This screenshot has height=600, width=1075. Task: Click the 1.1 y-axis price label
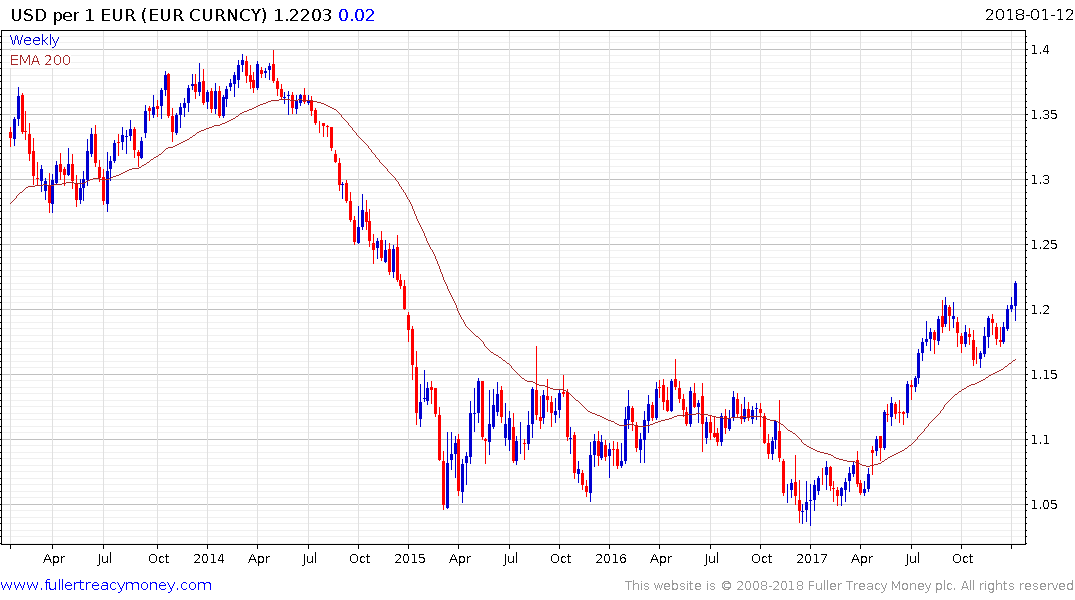(x=1040, y=440)
